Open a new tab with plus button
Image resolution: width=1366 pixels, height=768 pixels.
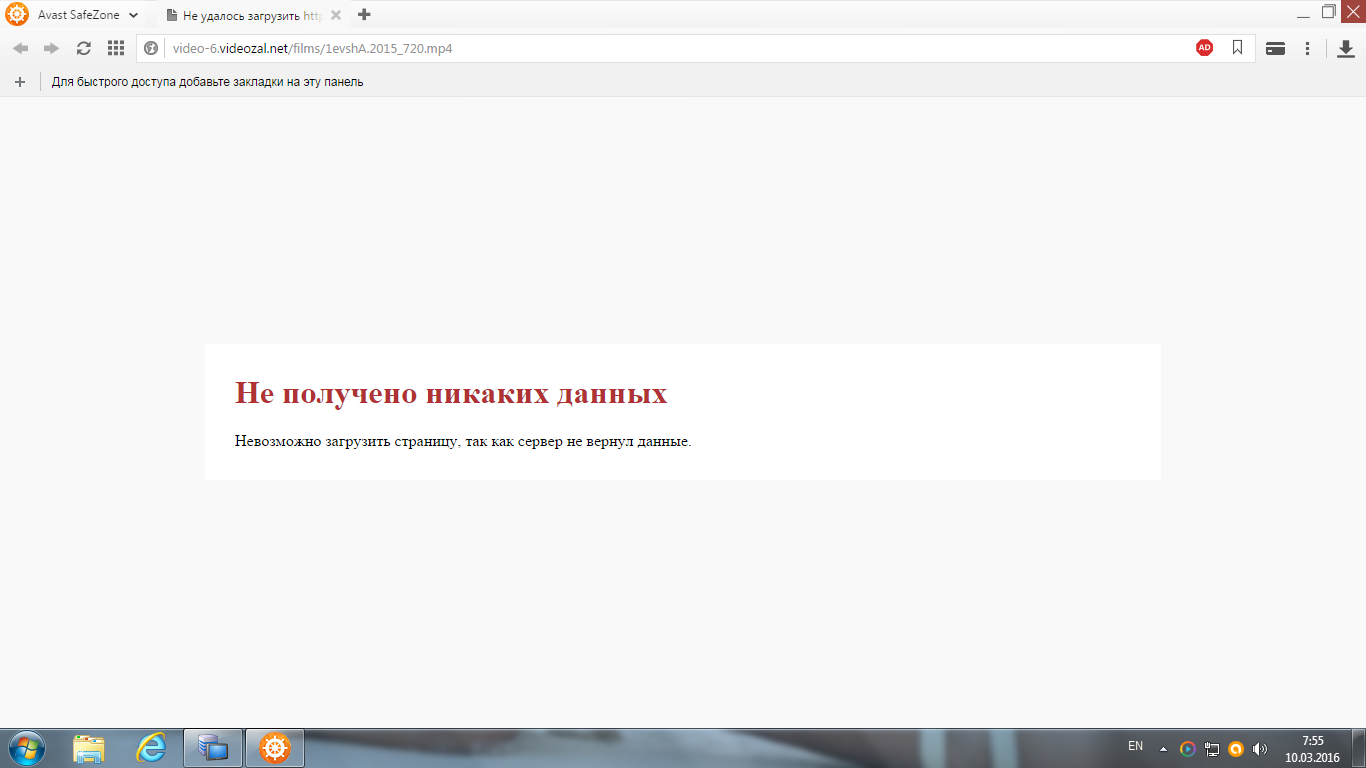pyautogui.click(x=364, y=14)
